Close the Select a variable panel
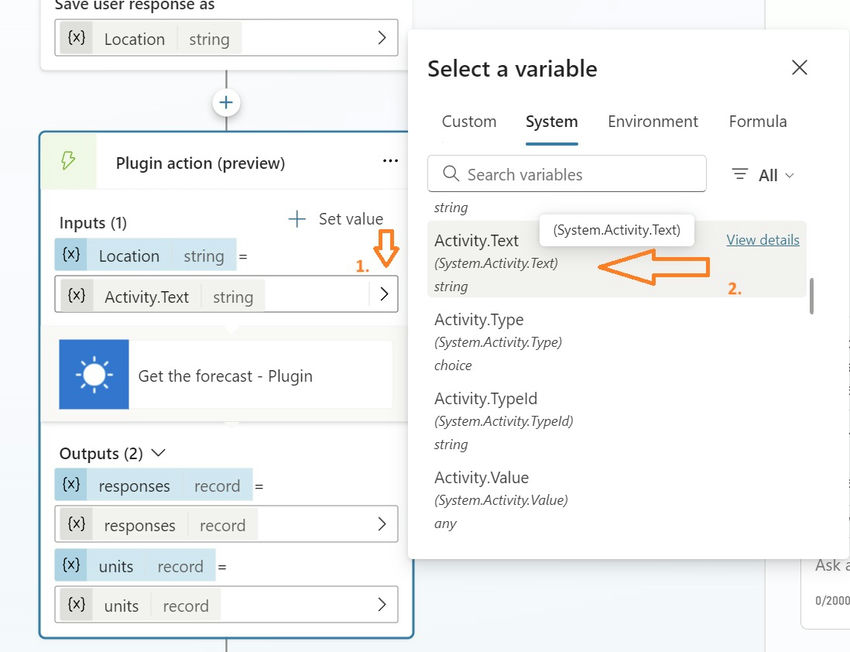This screenshot has height=652, width=850. pyautogui.click(x=799, y=68)
